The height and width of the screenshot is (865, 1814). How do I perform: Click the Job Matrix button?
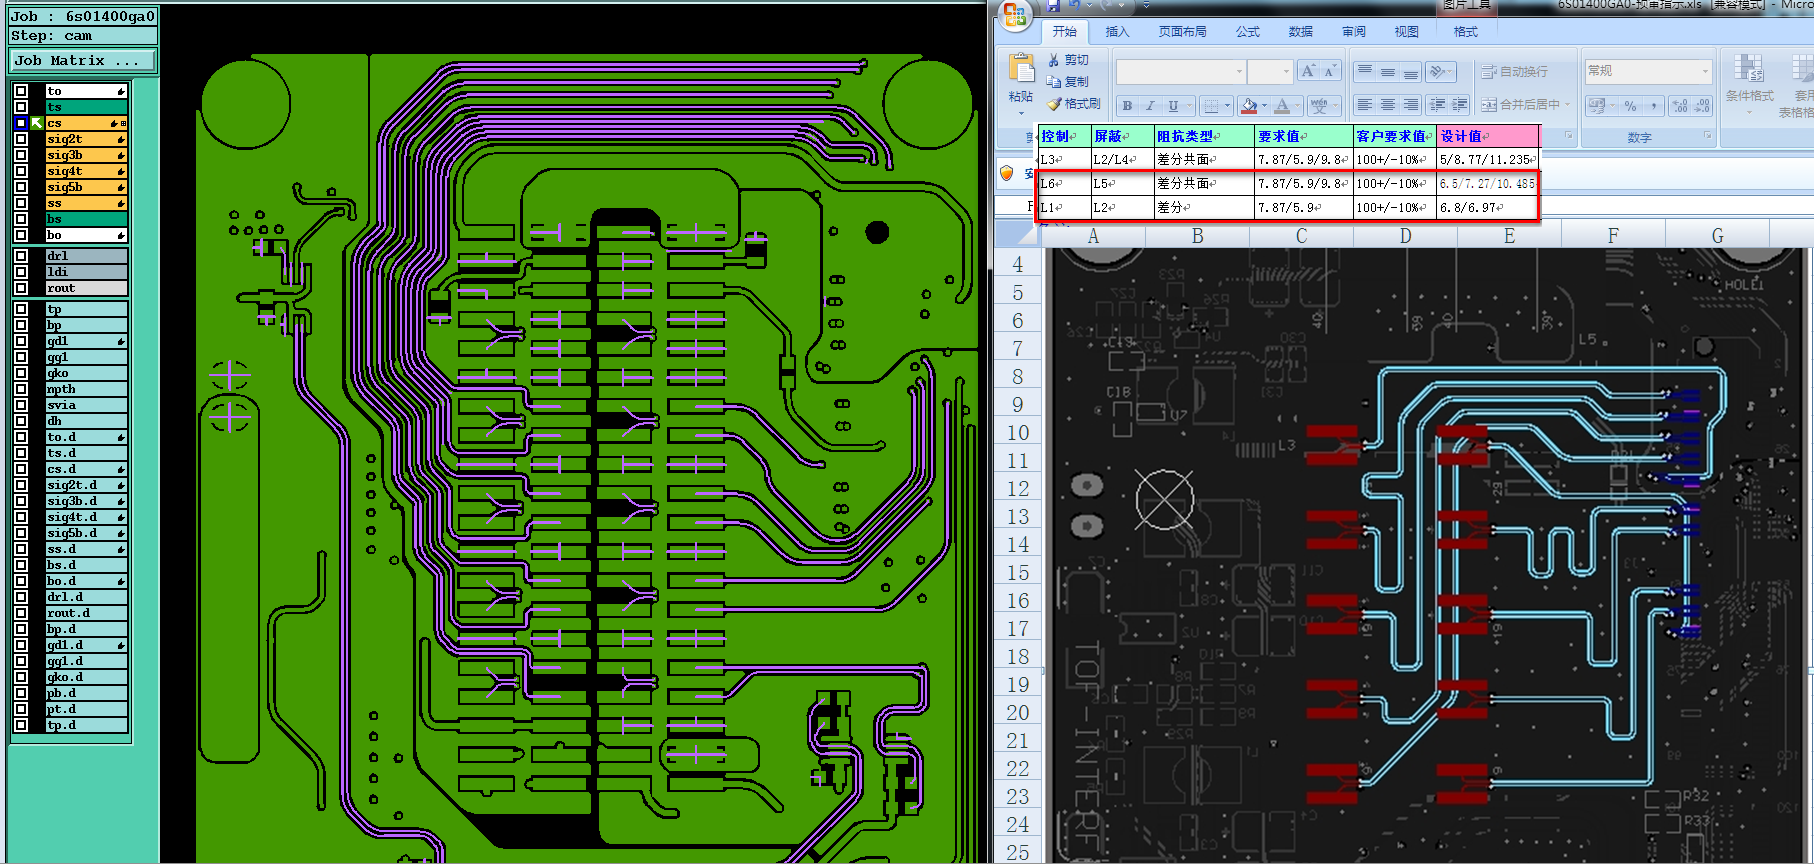[x=83, y=61]
